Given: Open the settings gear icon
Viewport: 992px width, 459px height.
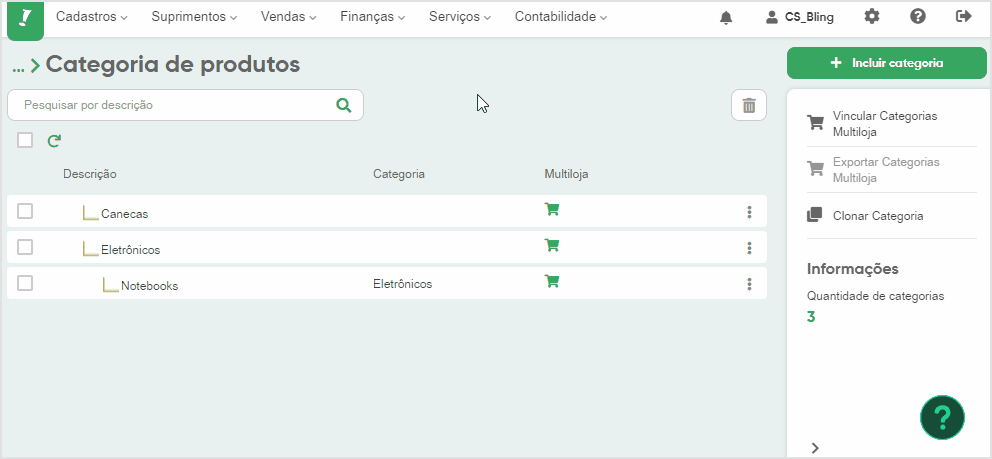Looking at the screenshot, I should 872,17.
